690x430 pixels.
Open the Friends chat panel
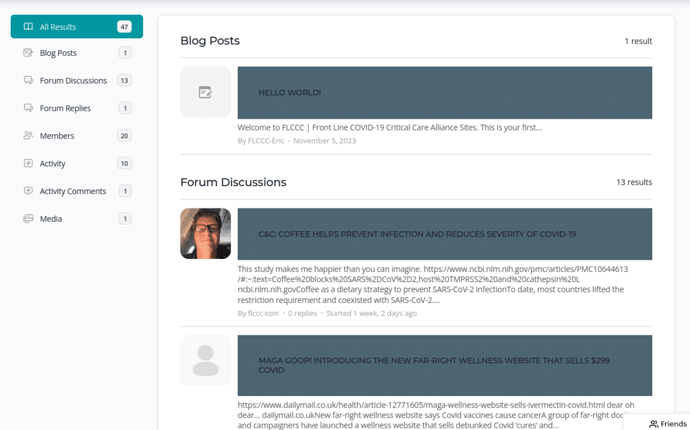(667, 424)
